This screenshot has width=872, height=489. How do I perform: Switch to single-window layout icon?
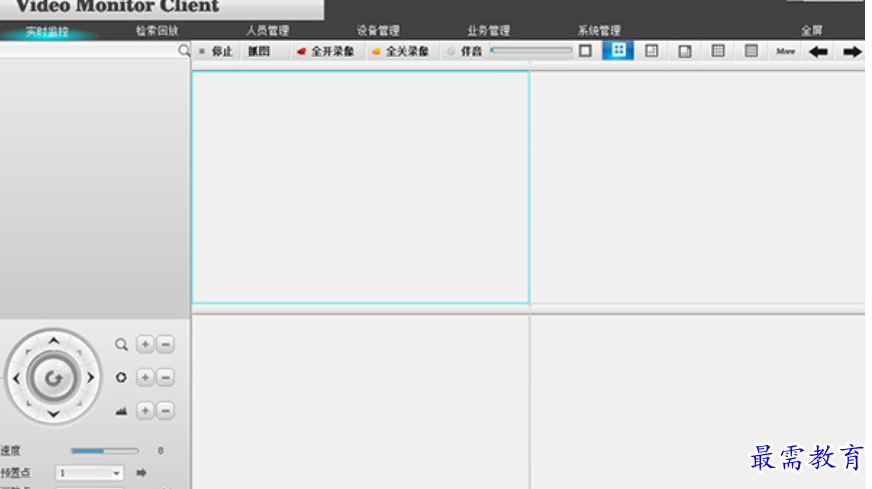[x=585, y=51]
